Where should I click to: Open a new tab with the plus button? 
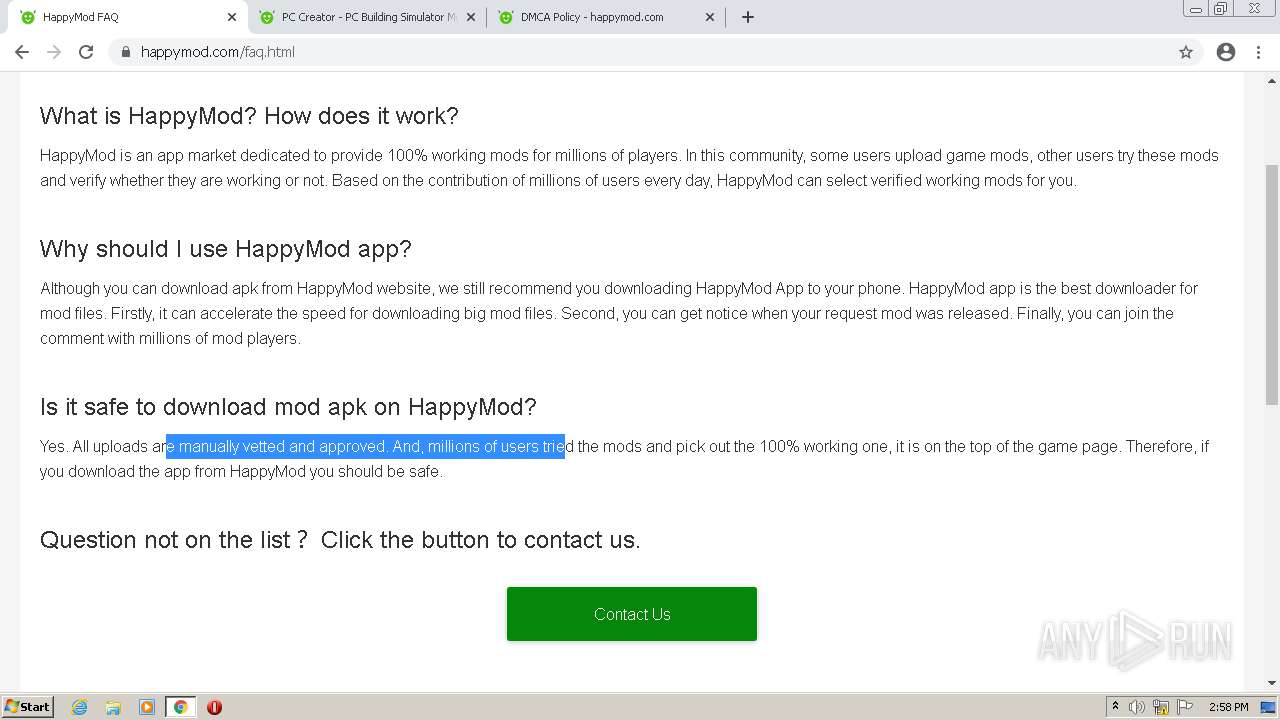pyautogui.click(x=747, y=17)
